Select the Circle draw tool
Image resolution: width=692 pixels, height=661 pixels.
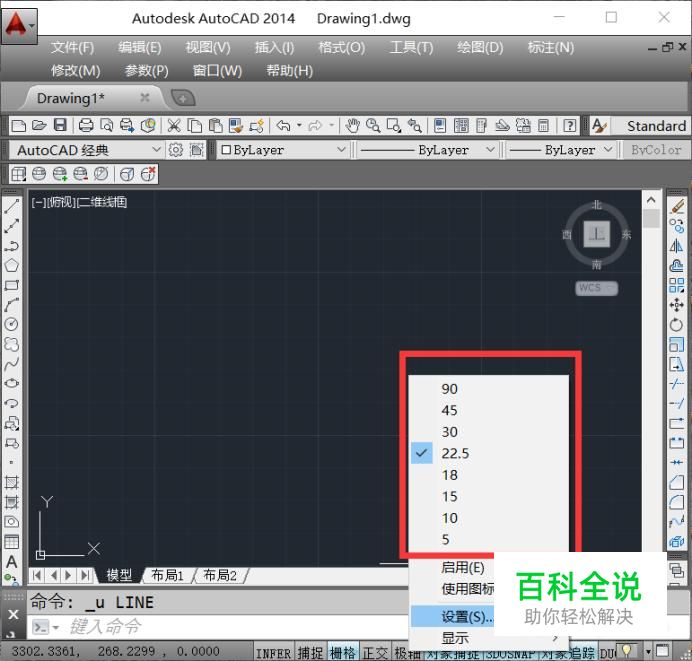tap(11, 324)
